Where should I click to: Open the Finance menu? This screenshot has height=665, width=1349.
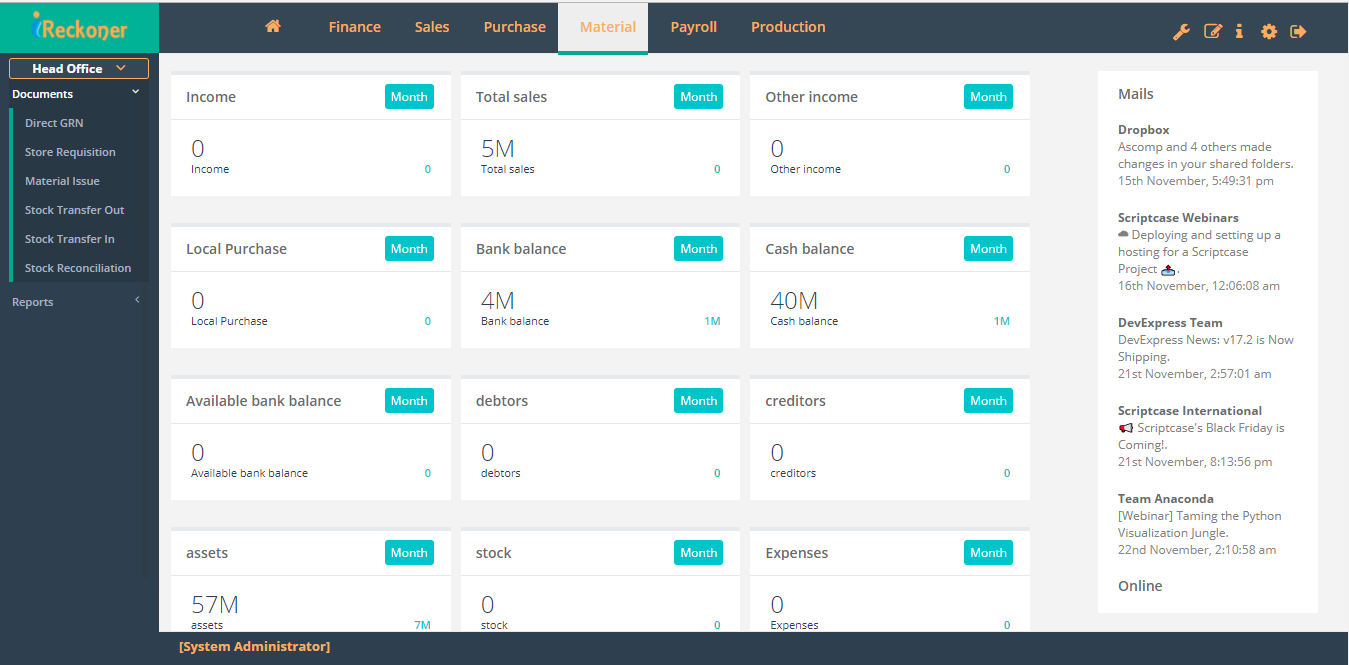tap(354, 26)
